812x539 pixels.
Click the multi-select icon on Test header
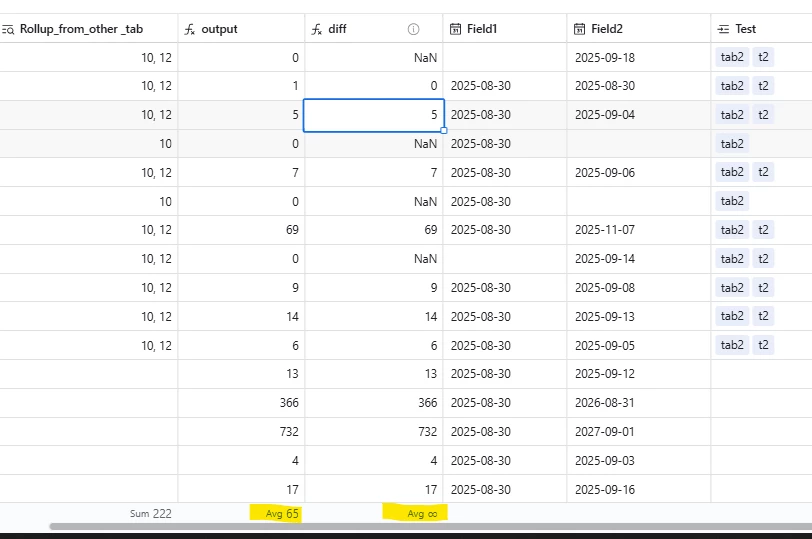pos(723,30)
